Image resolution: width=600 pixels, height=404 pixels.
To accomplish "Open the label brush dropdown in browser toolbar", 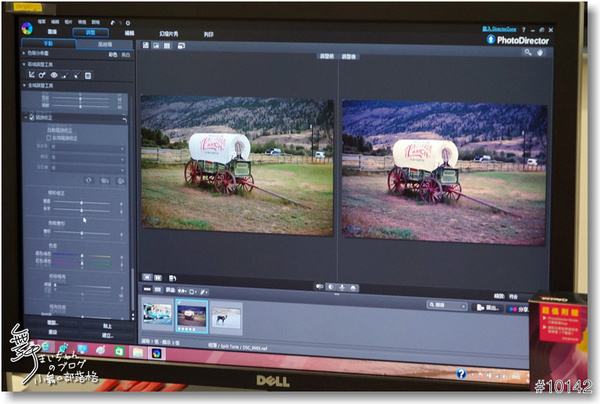I will point(204,292).
